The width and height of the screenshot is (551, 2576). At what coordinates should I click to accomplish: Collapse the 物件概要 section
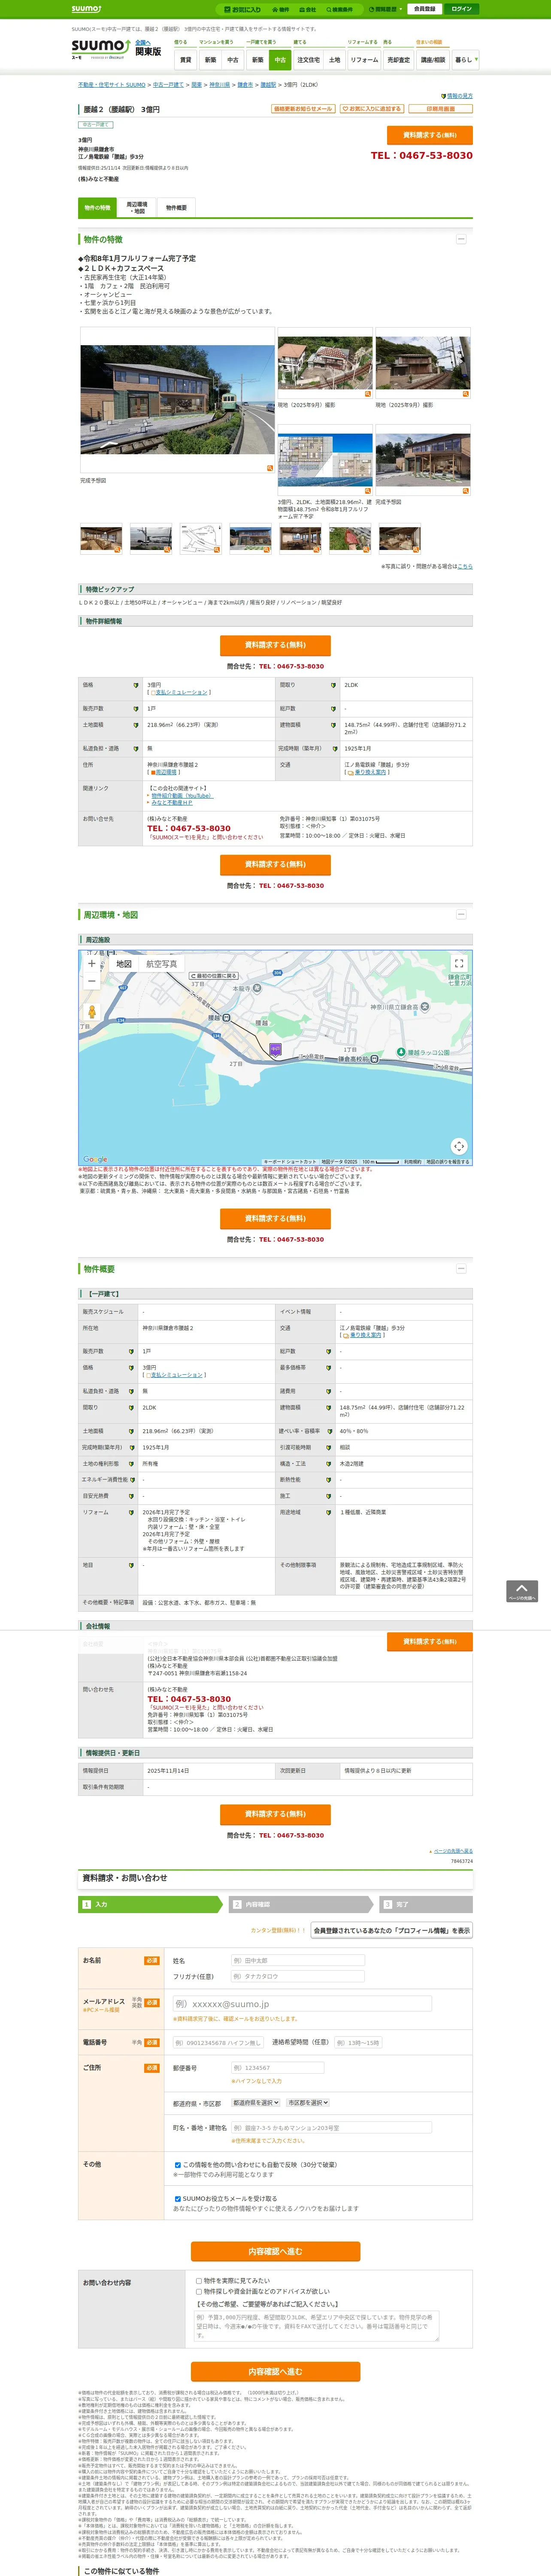click(x=461, y=1268)
